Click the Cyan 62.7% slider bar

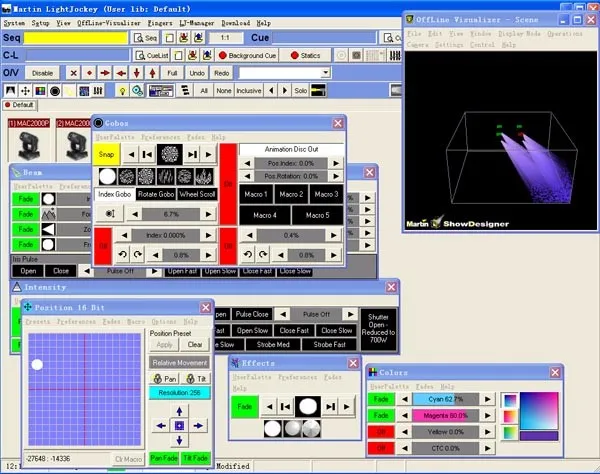446,399
